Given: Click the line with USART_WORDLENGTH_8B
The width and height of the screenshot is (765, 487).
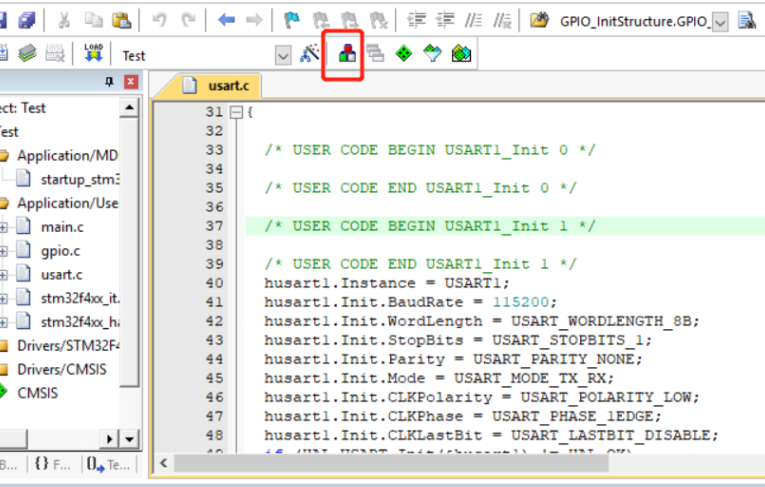Looking at the screenshot, I should tap(482, 322).
